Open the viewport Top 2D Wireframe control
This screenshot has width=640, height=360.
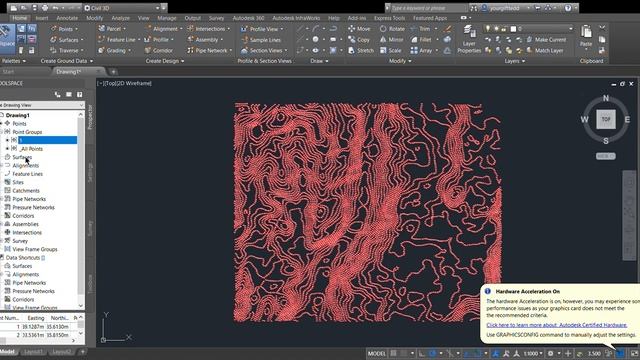pyautogui.click(x=125, y=83)
